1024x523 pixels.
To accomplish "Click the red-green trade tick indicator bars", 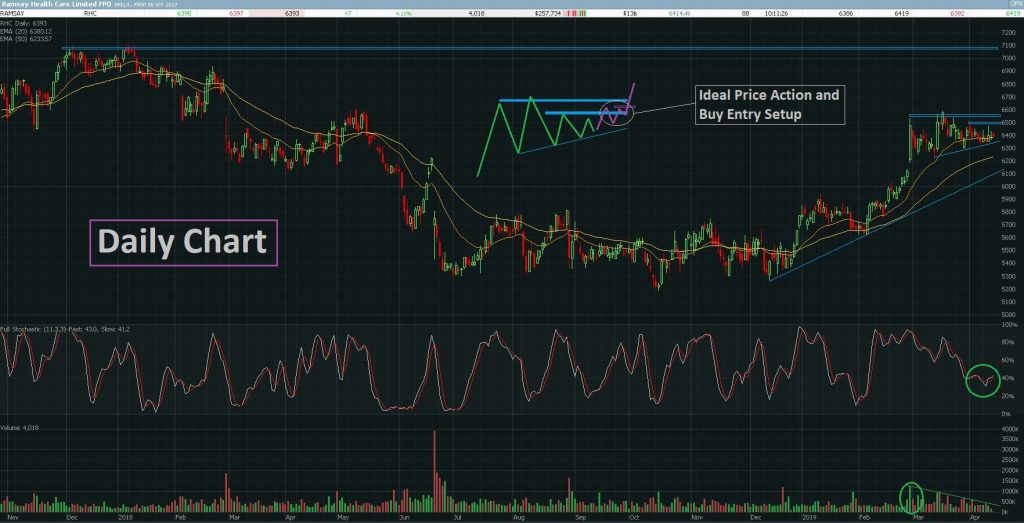I will (x=578, y=13).
